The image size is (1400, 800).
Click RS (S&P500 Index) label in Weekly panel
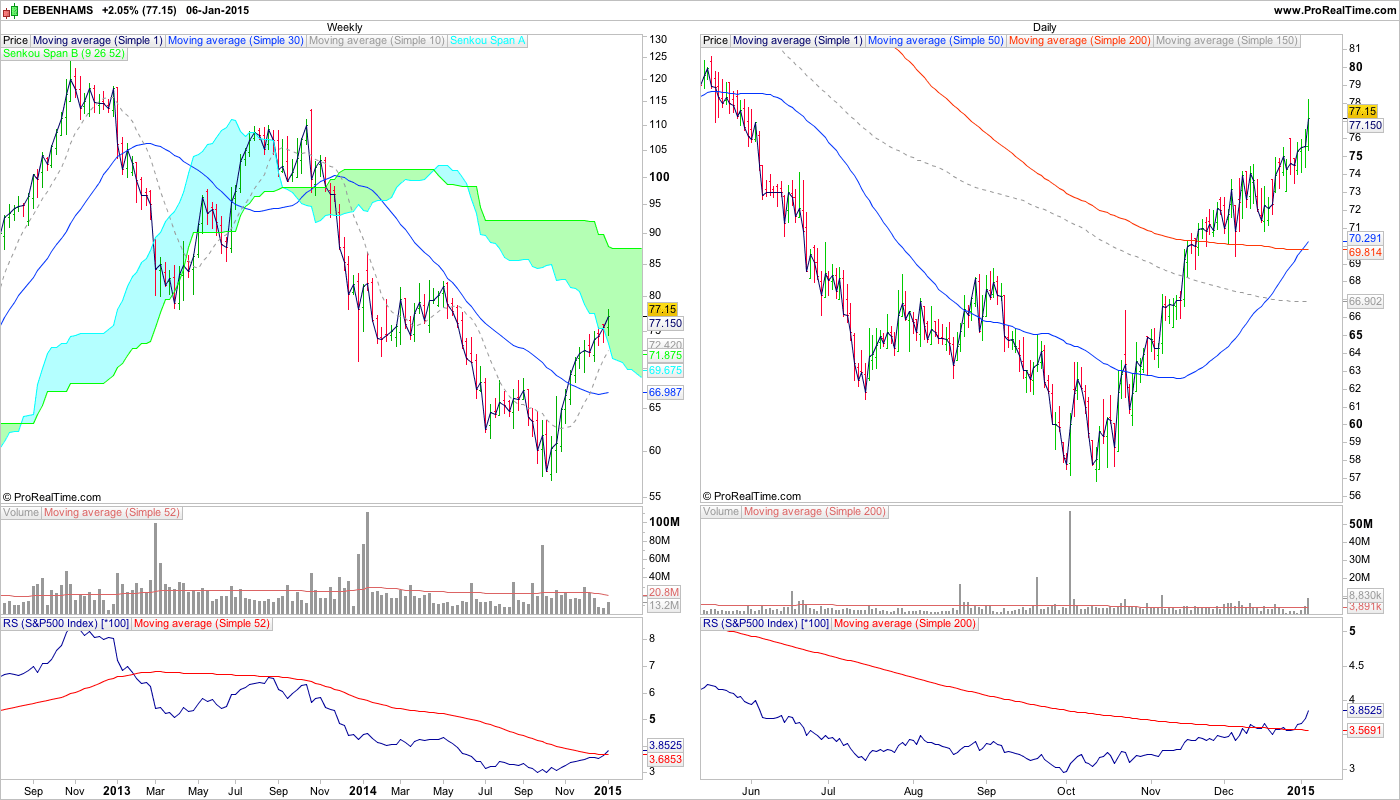(65, 623)
